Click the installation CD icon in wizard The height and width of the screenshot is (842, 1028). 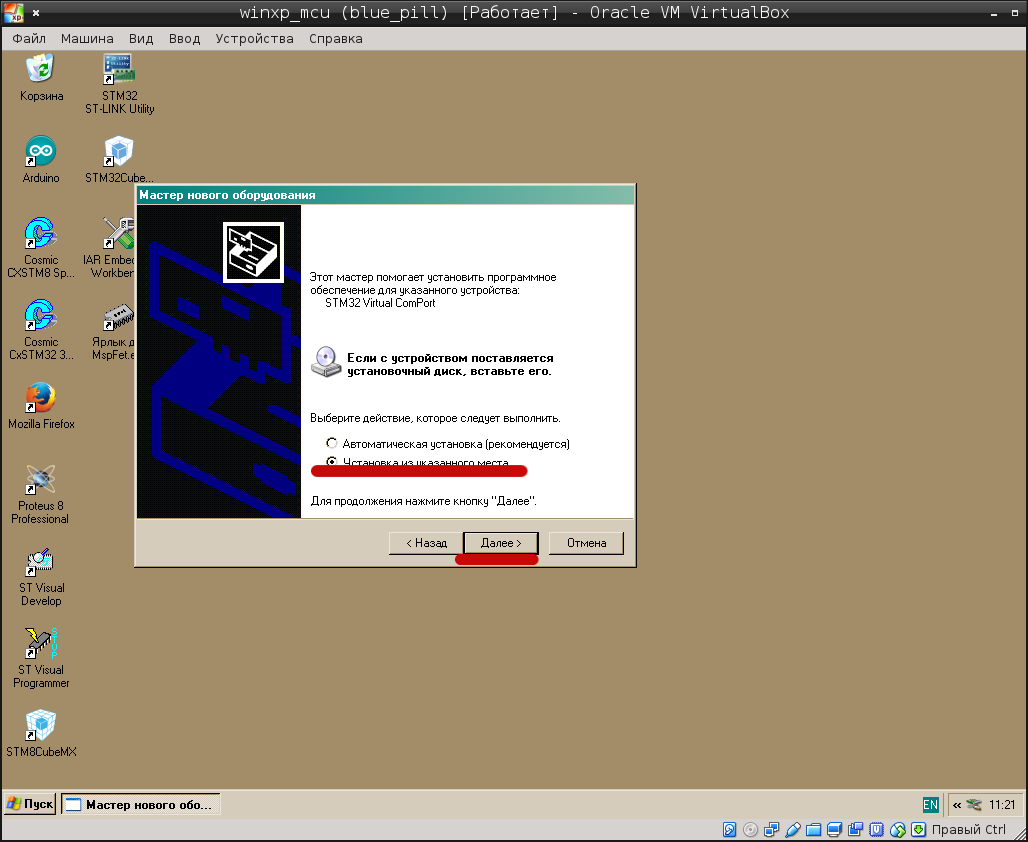click(x=326, y=362)
